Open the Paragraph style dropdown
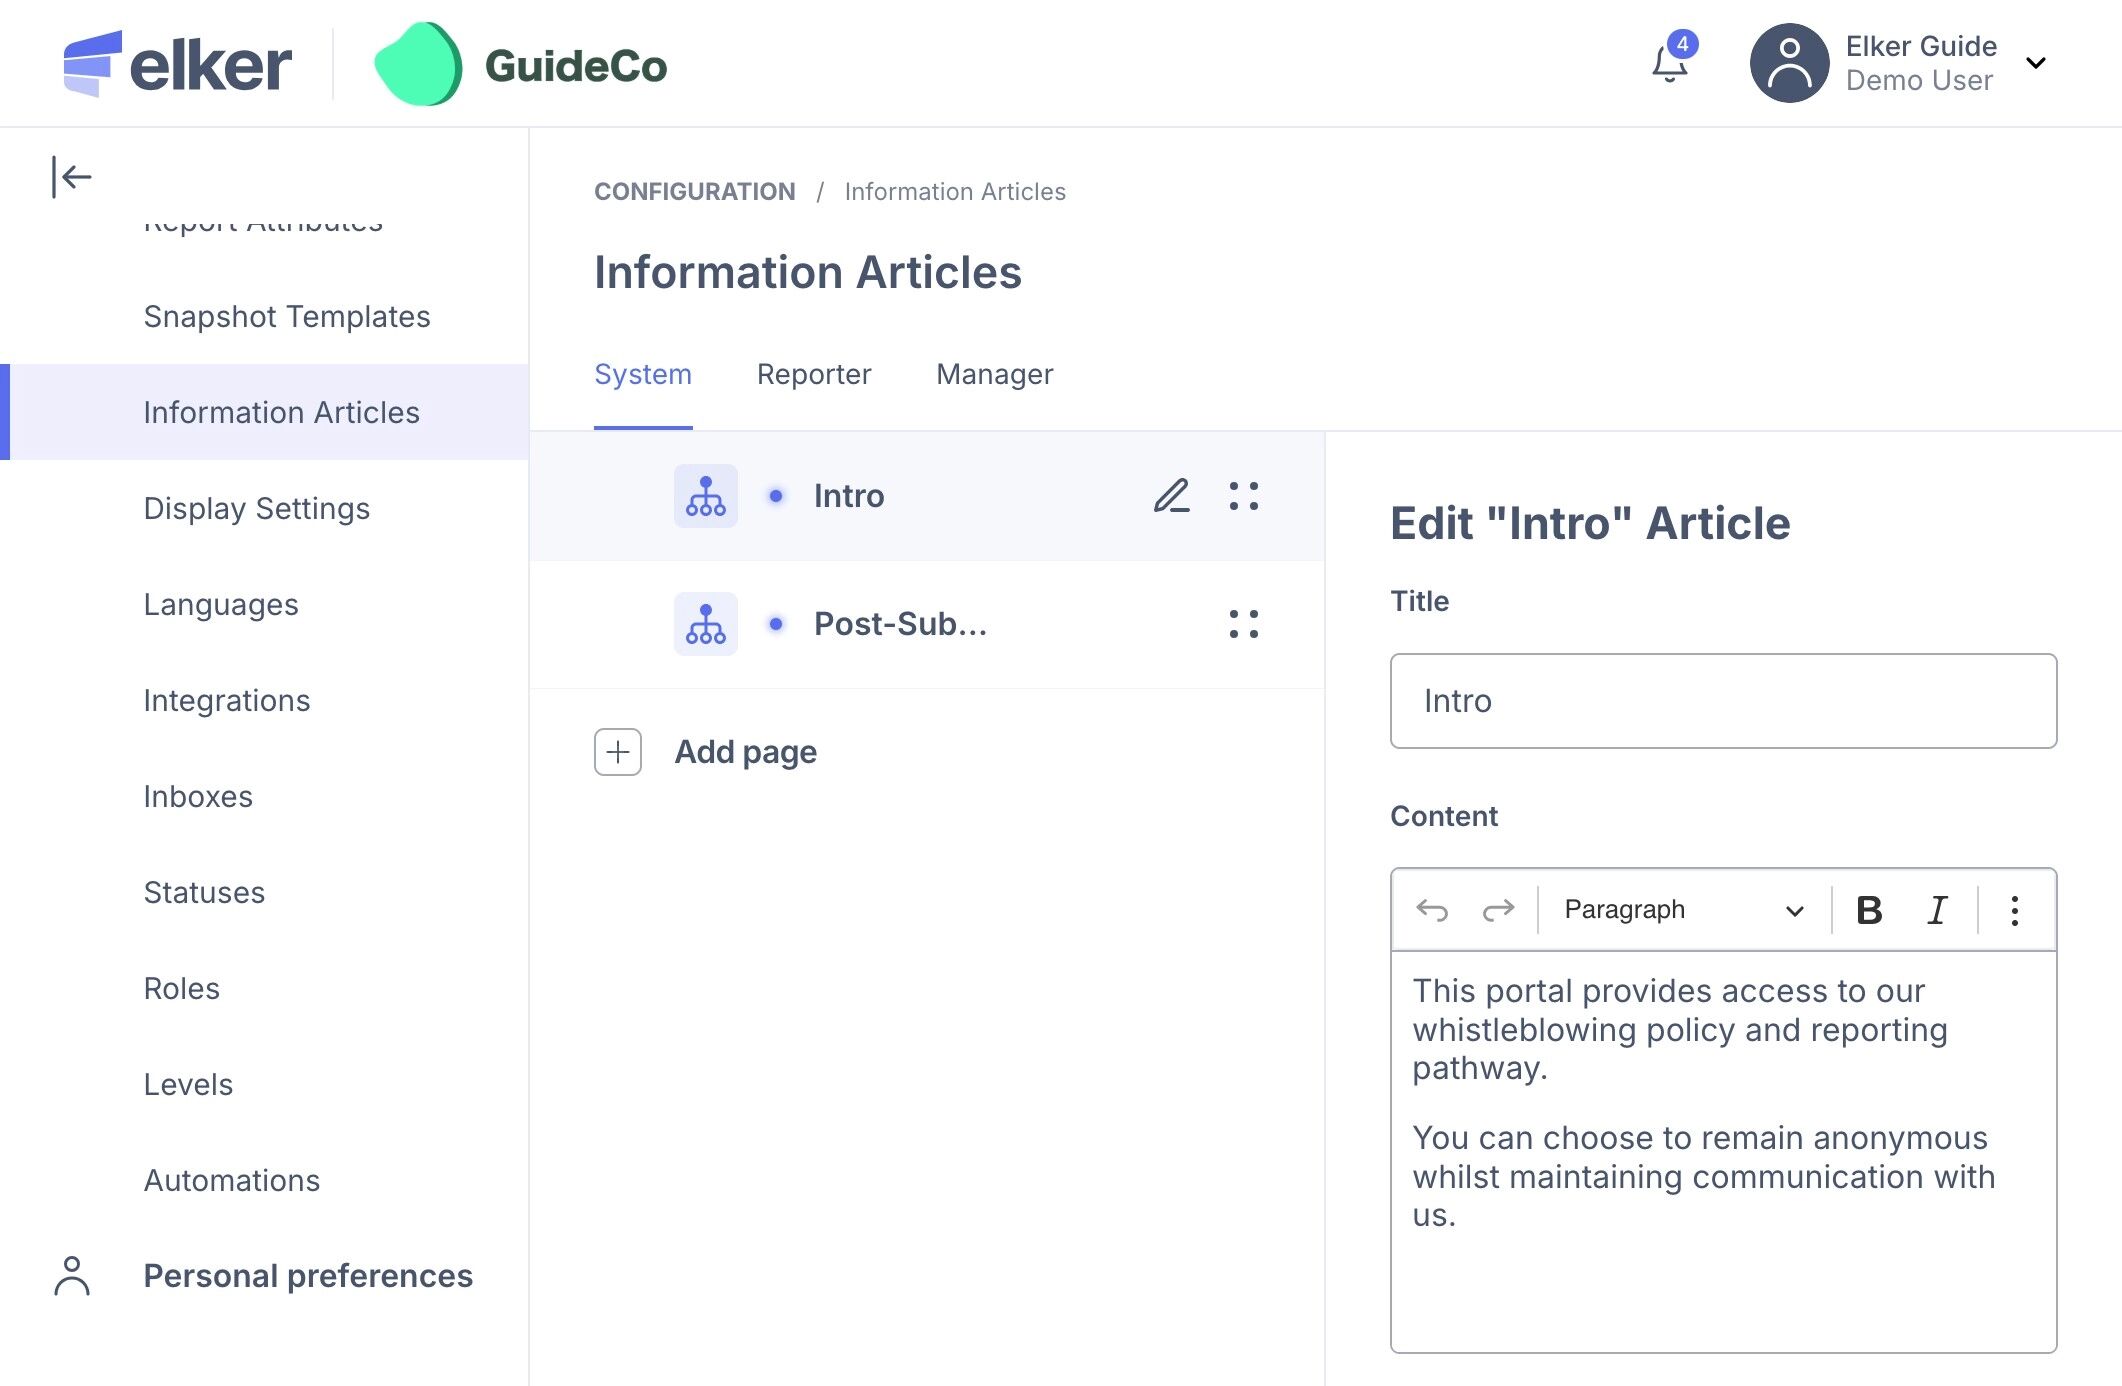This screenshot has width=2122, height=1386. [1684, 910]
